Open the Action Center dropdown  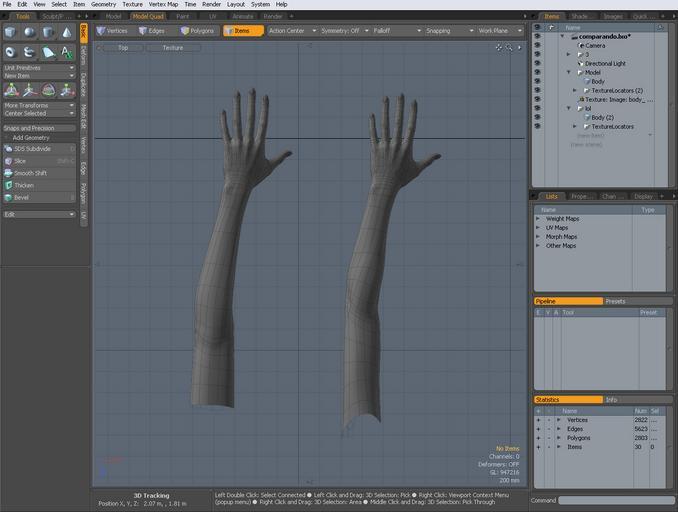click(289, 31)
